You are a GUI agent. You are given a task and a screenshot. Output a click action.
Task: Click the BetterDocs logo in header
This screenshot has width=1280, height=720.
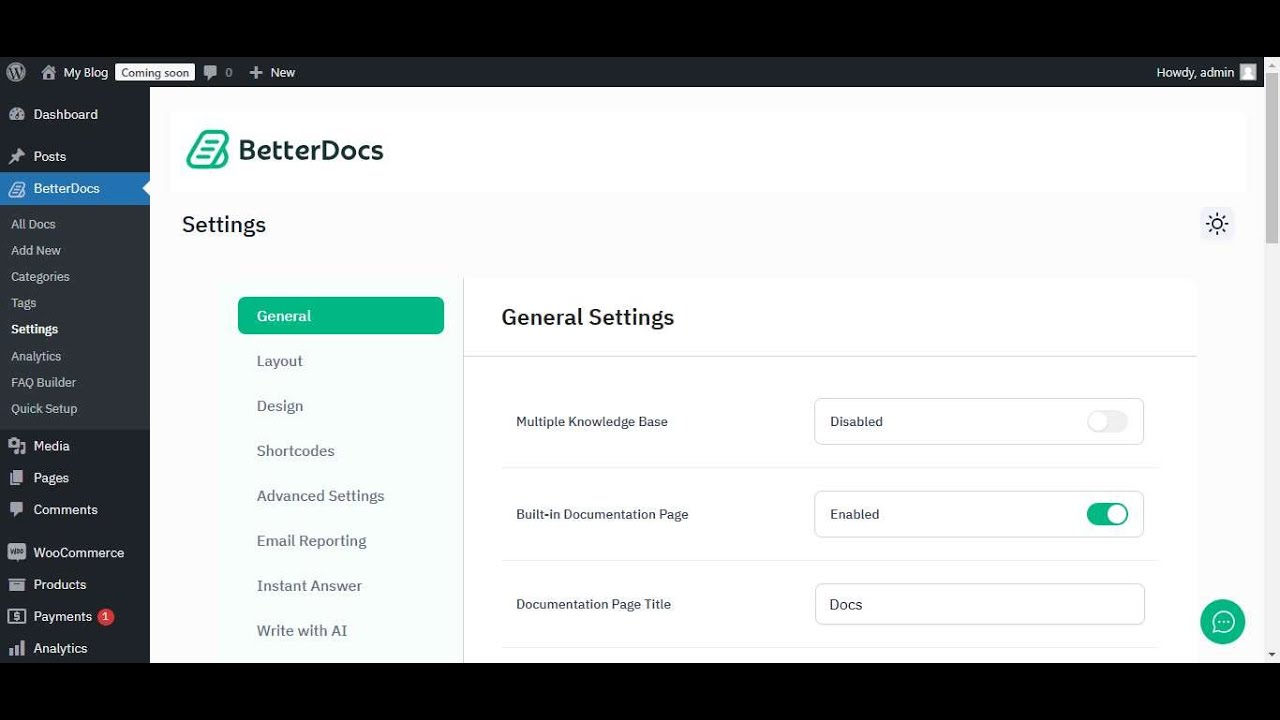(285, 150)
